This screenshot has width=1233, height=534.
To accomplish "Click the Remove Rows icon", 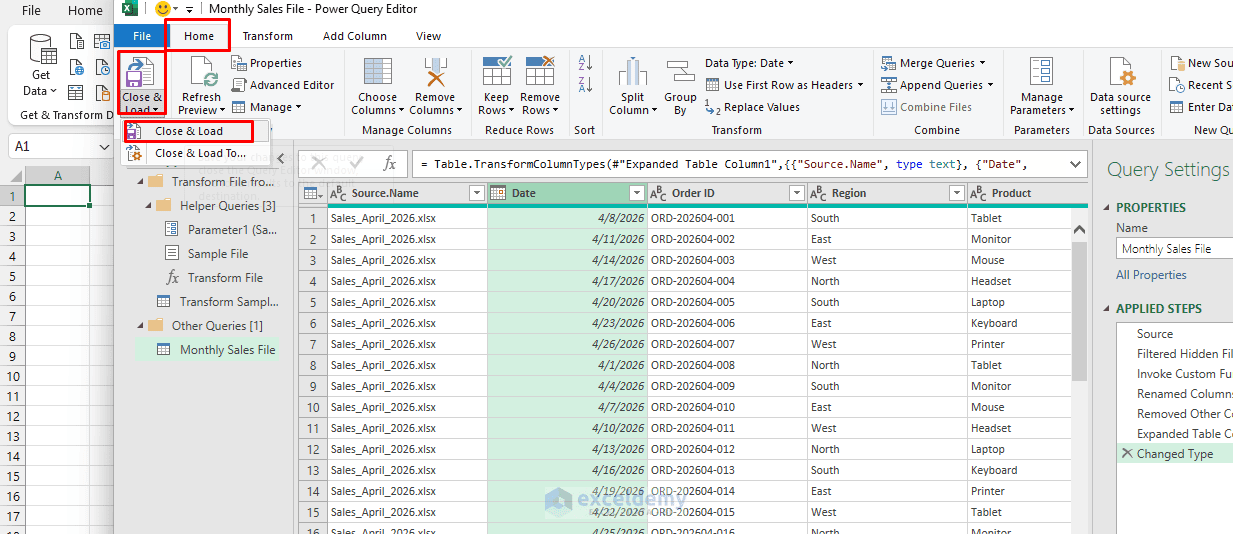I will 540,73.
